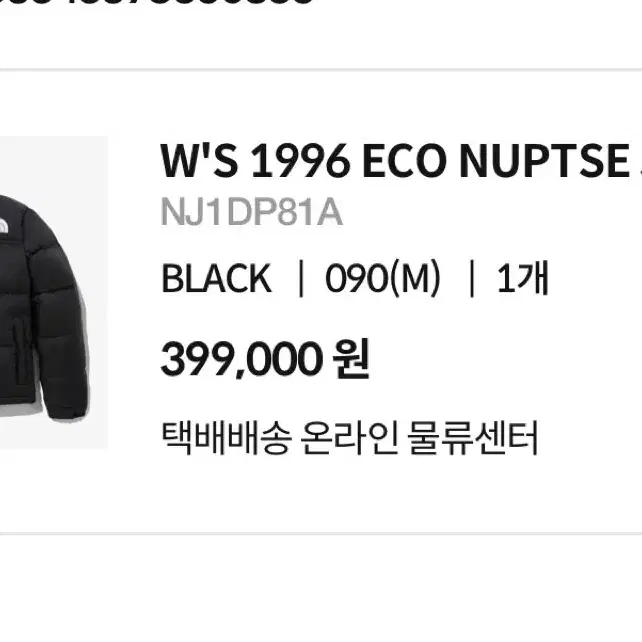Click the cut-off number at the top

157,2
